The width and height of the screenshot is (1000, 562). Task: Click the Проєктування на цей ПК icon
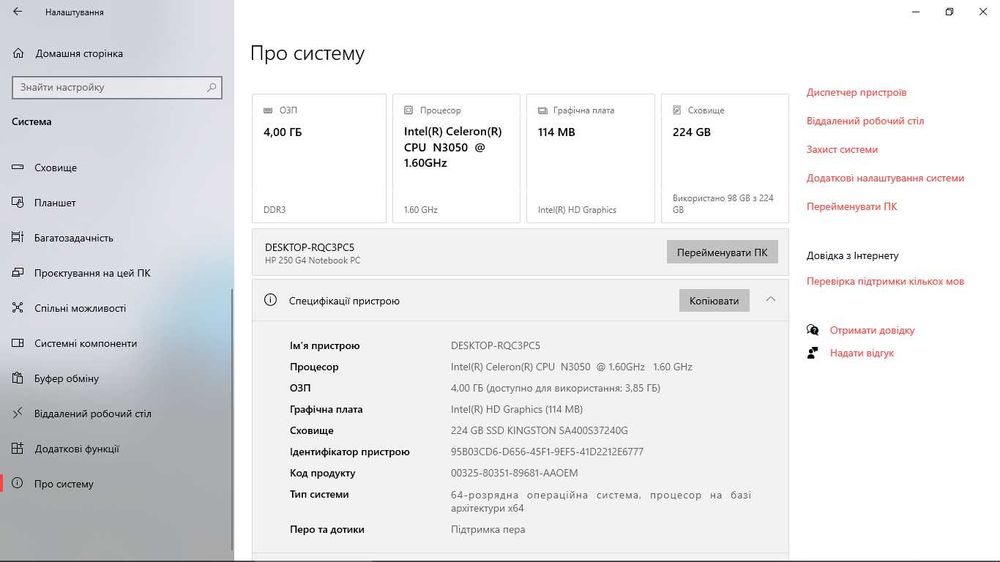(18, 272)
